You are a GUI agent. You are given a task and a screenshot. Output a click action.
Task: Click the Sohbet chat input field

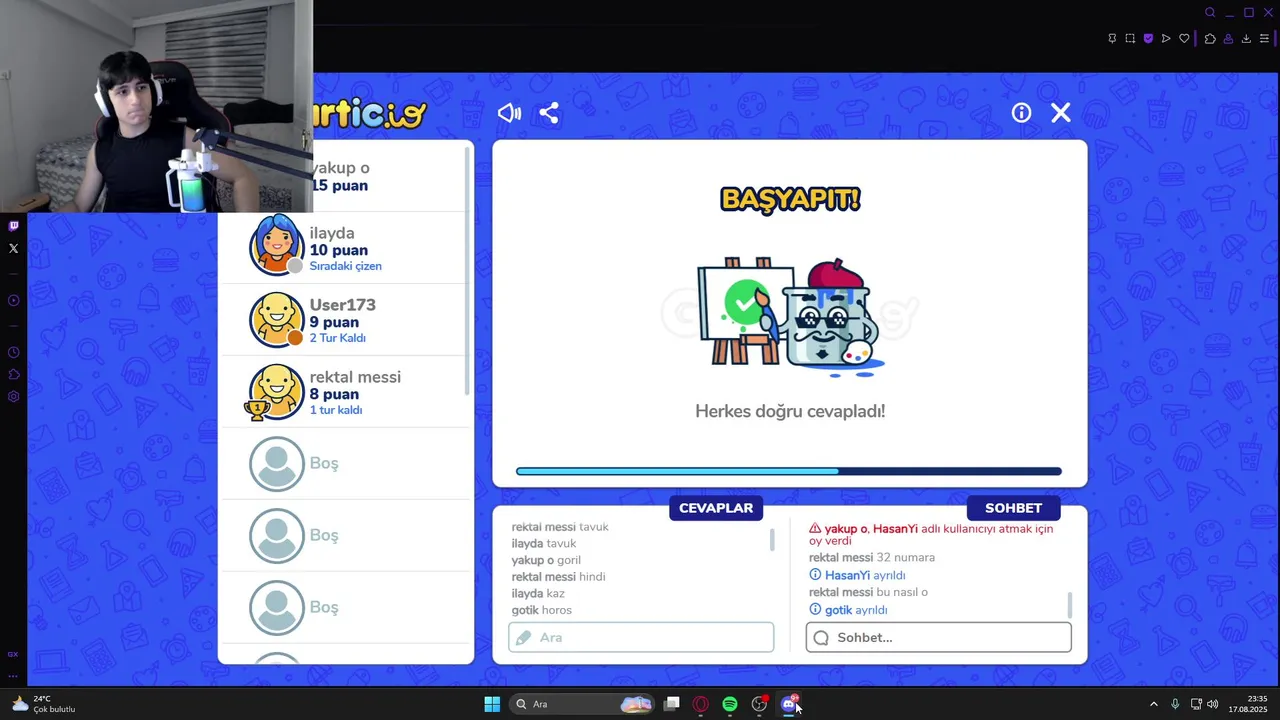coord(938,637)
